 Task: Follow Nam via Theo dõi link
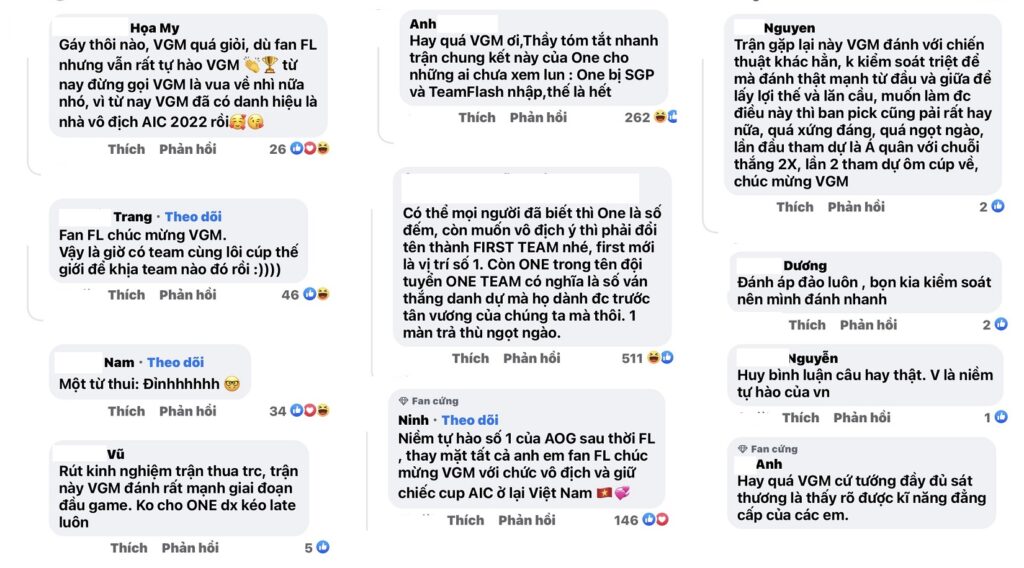(x=175, y=362)
